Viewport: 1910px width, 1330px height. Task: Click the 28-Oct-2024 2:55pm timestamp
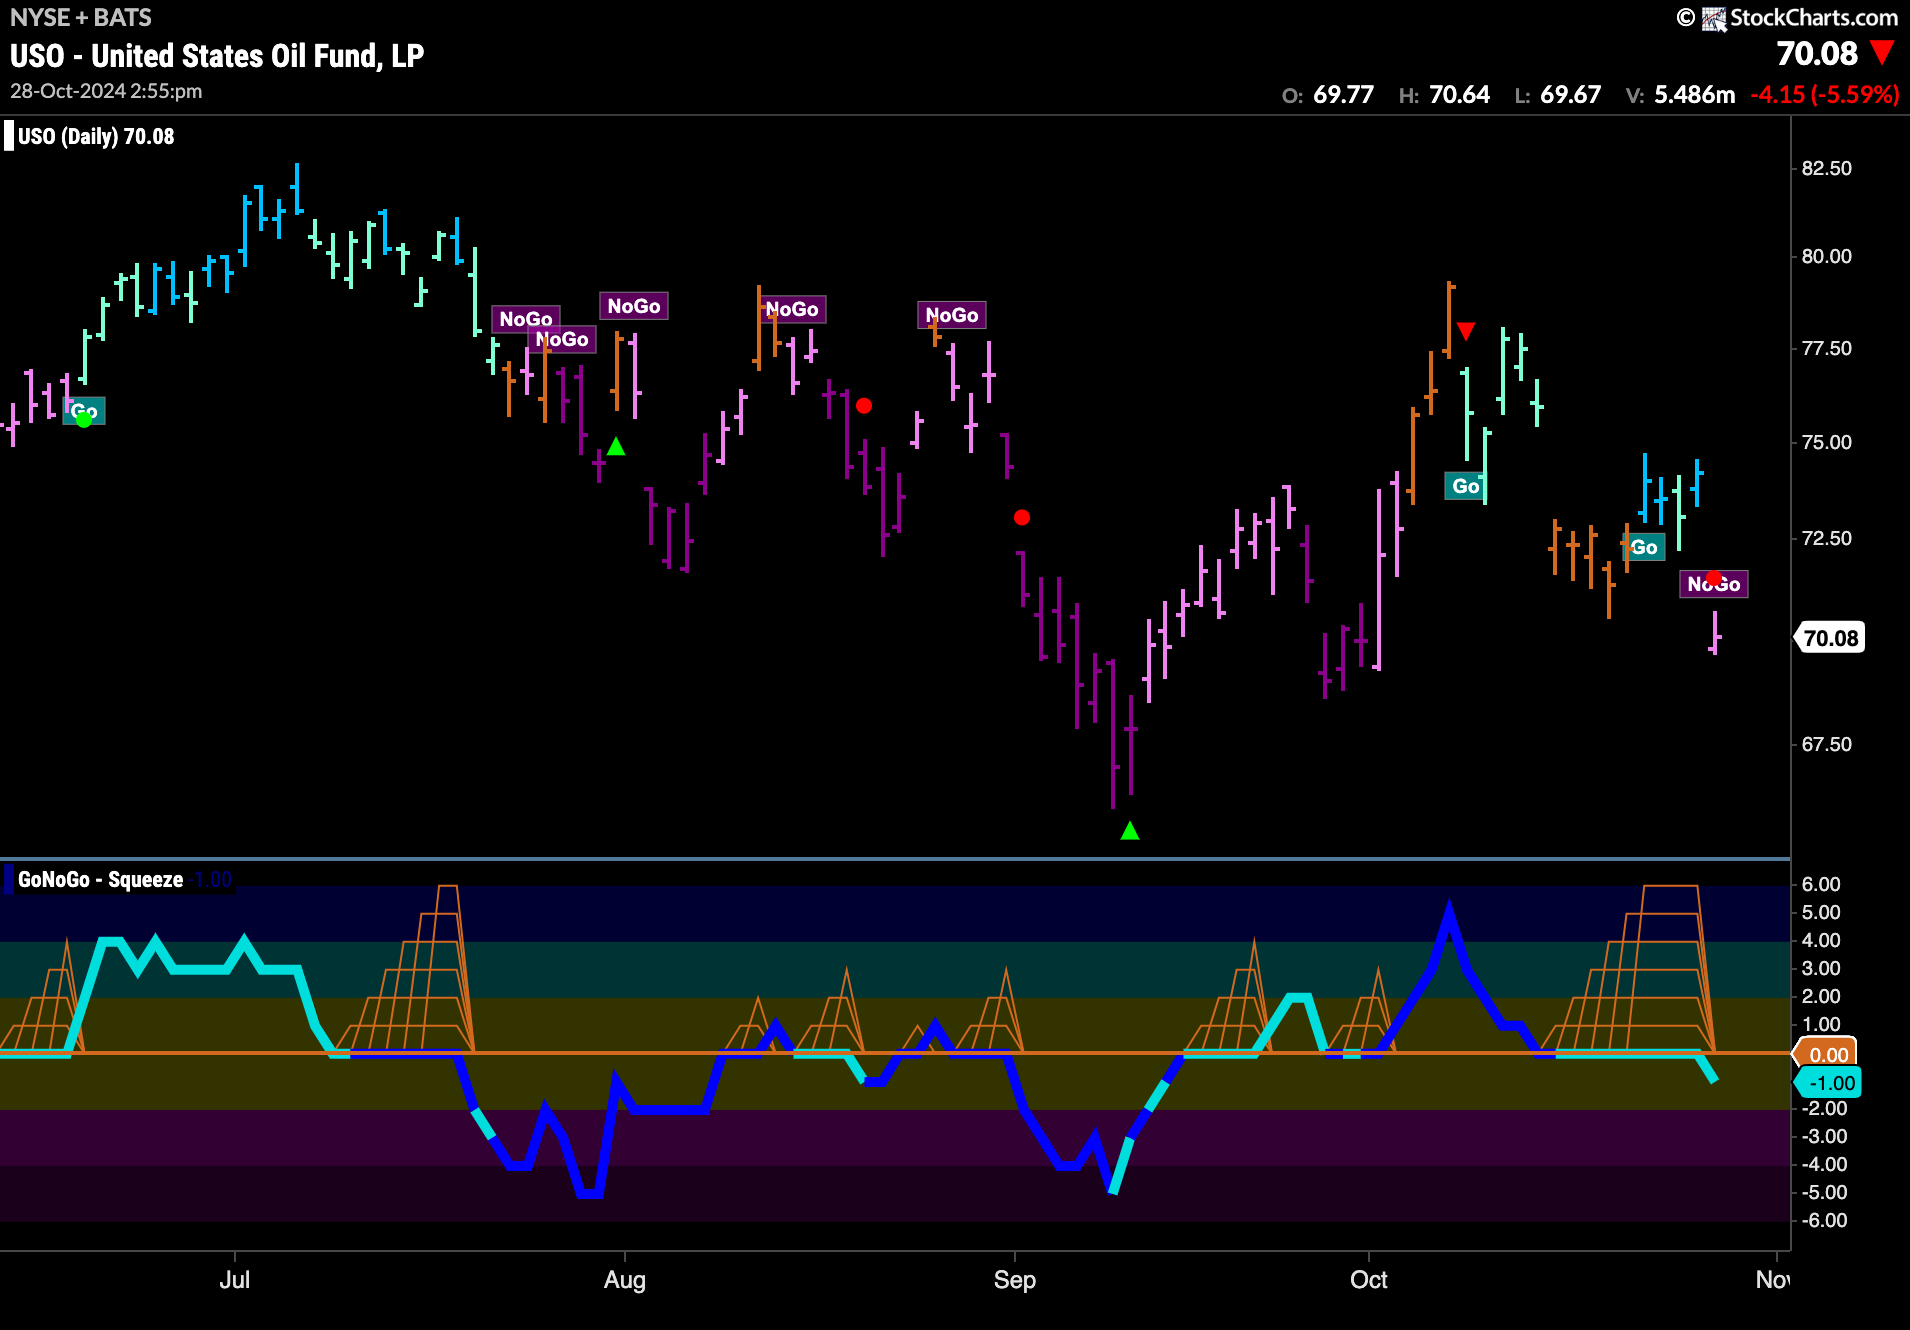pyautogui.click(x=106, y=91)
